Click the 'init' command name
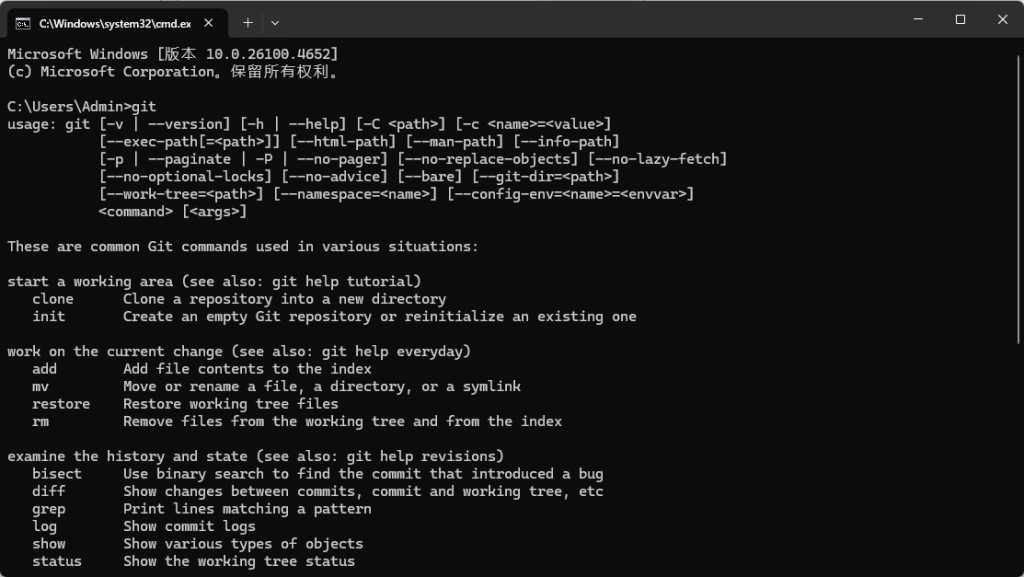This screenshot has width=1024, height=577. [49, 317]
